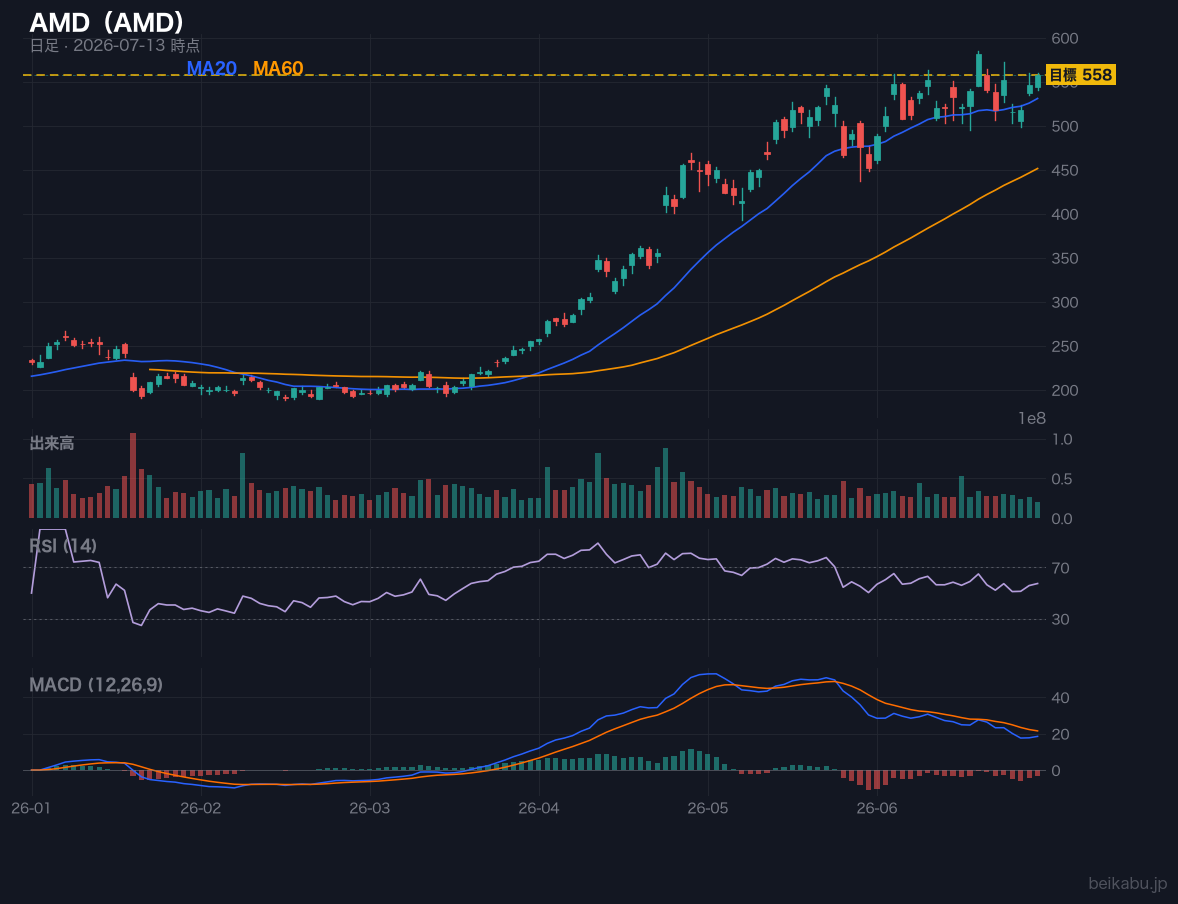Click the date subtitle '日足 · 2026-07-13 時点'

point(114,46)
